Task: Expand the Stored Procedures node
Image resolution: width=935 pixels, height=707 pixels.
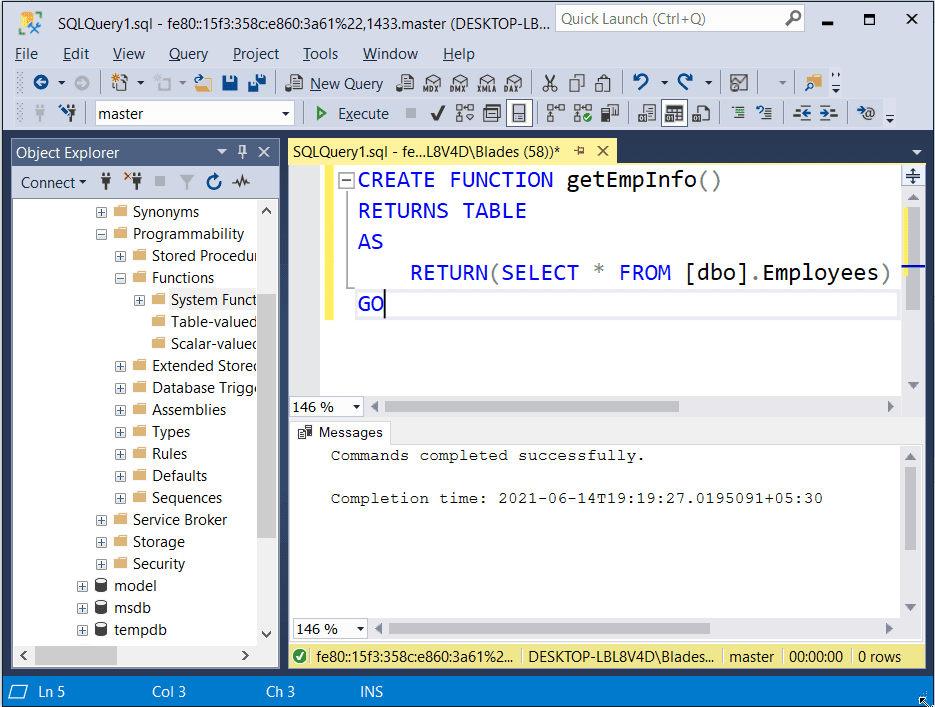Action: tap(120, 255)
